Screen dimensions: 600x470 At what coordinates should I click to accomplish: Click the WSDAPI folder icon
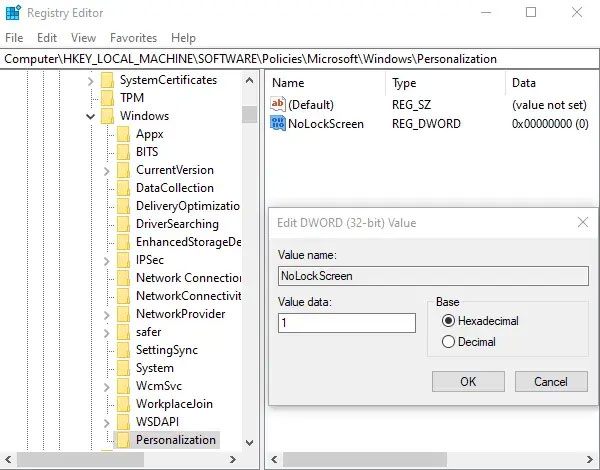(x=124, y=422)
